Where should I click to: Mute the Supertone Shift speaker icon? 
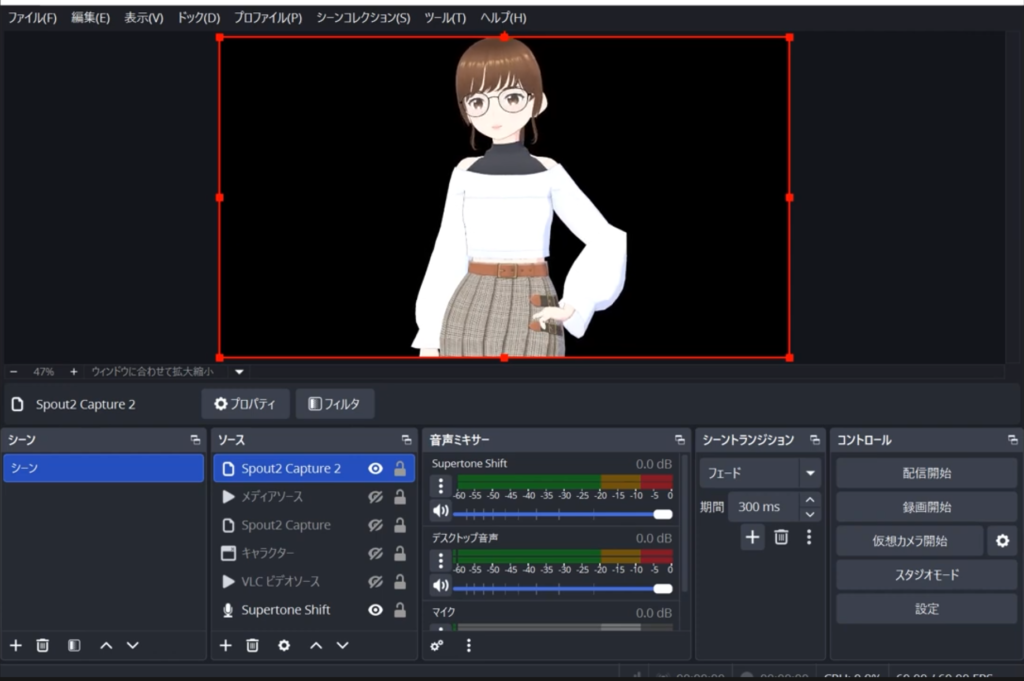pos(440,512)
